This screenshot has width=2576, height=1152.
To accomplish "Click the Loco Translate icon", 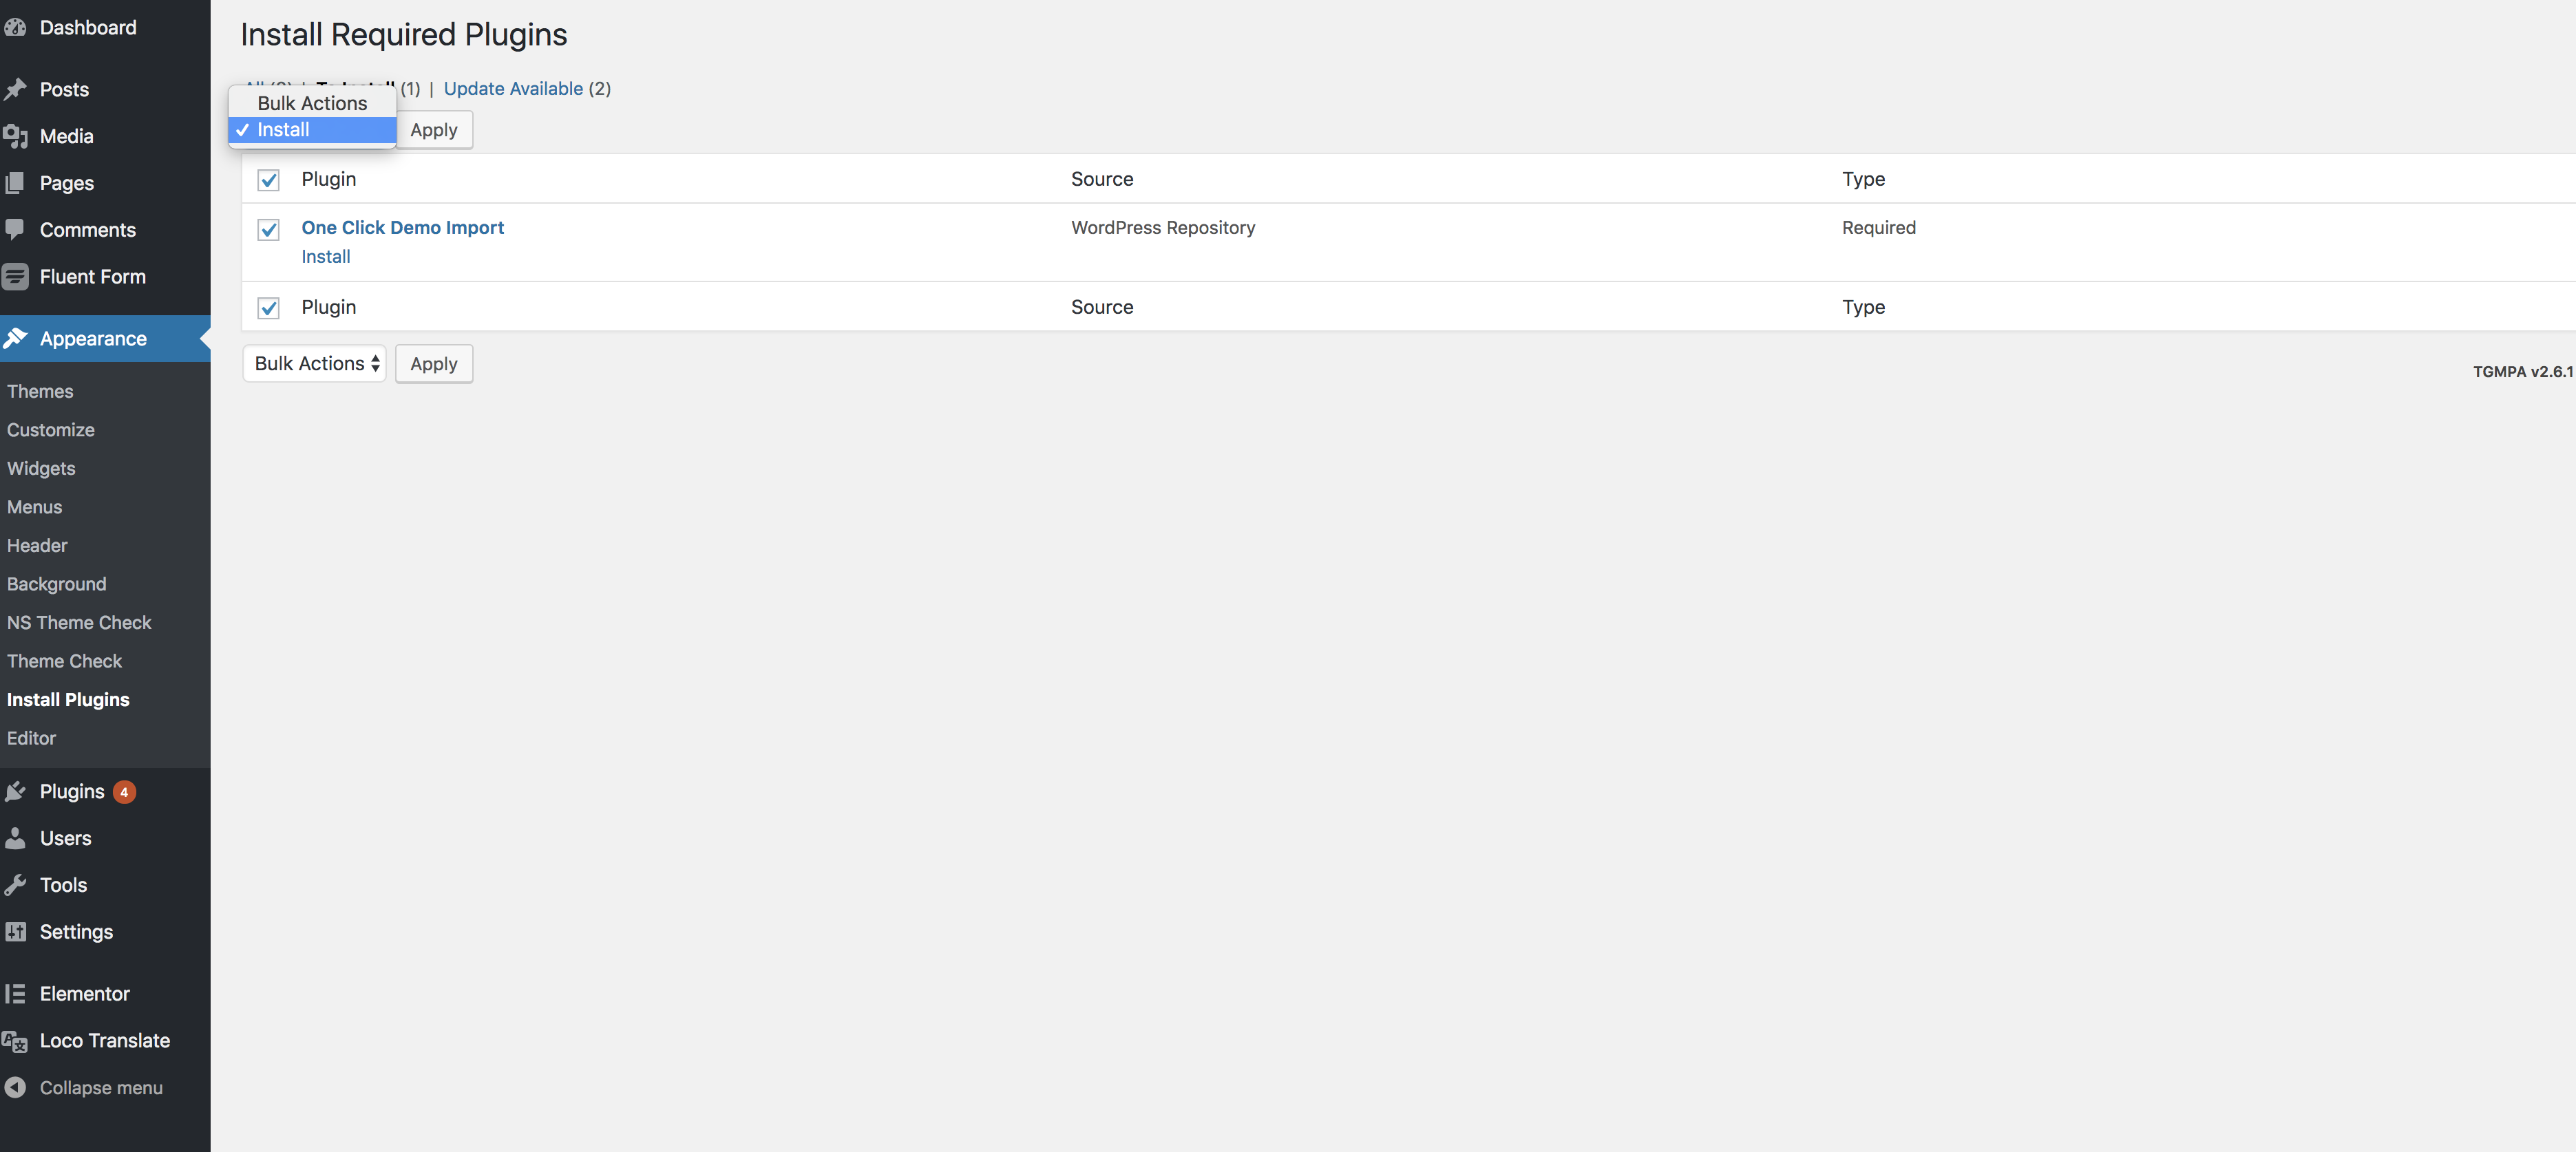I will [x=15, y=1041].
